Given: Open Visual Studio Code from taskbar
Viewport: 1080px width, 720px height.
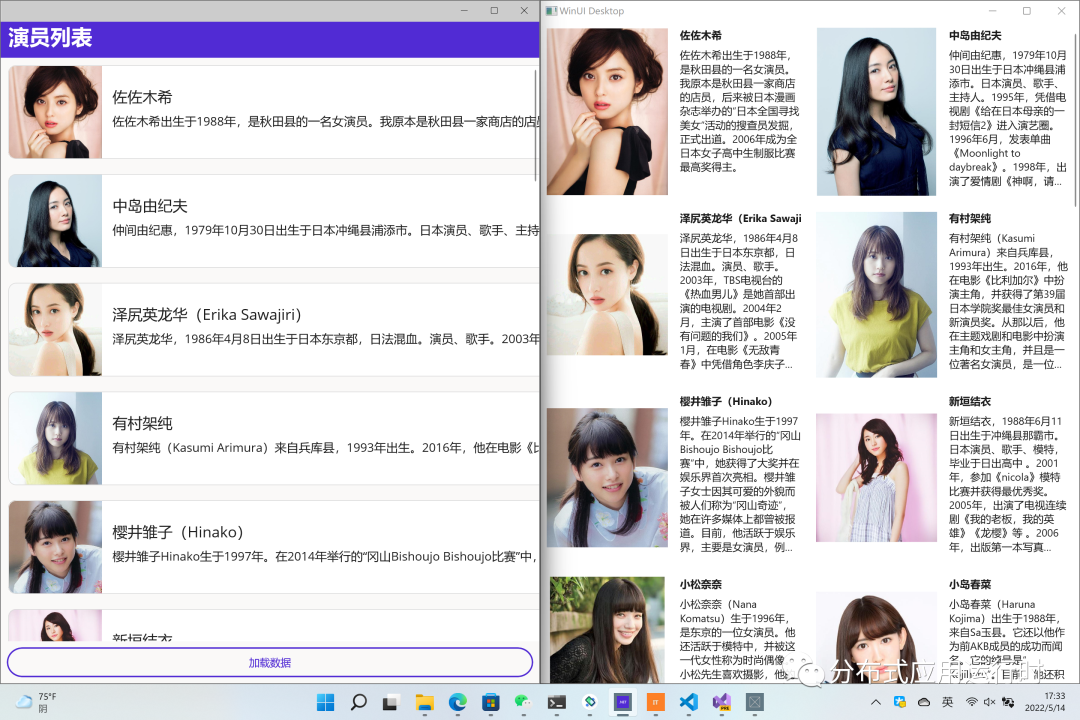Looking at the screenshot, I should (688, 702).
